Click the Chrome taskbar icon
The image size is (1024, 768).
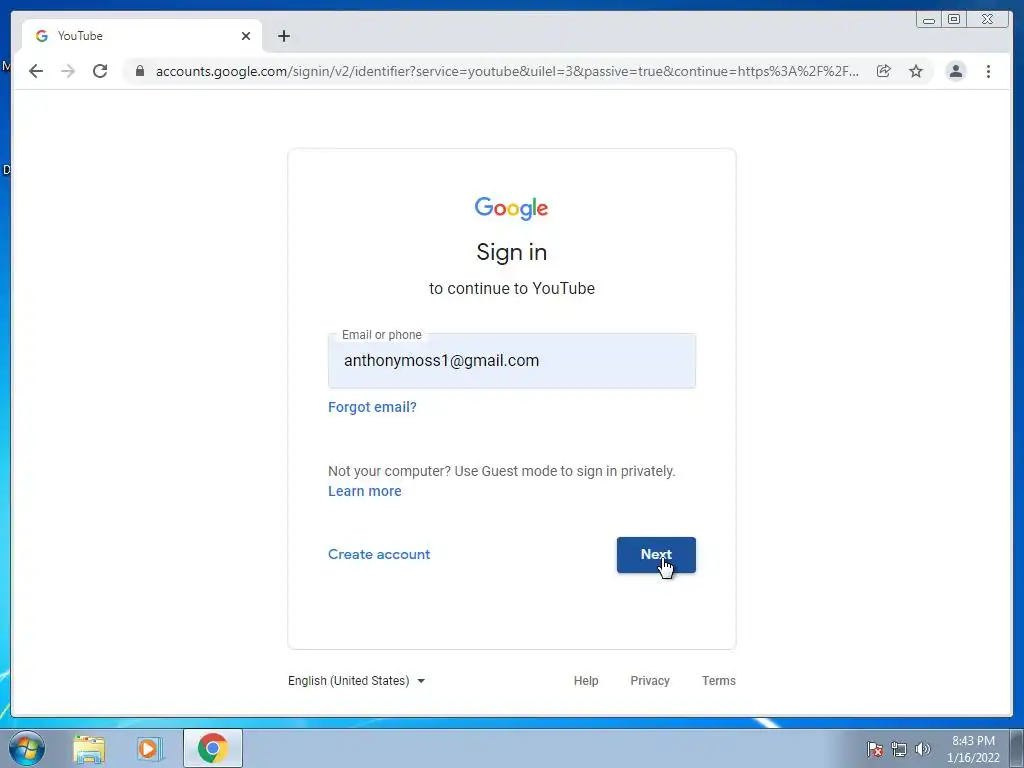click(x=213, y=748)
